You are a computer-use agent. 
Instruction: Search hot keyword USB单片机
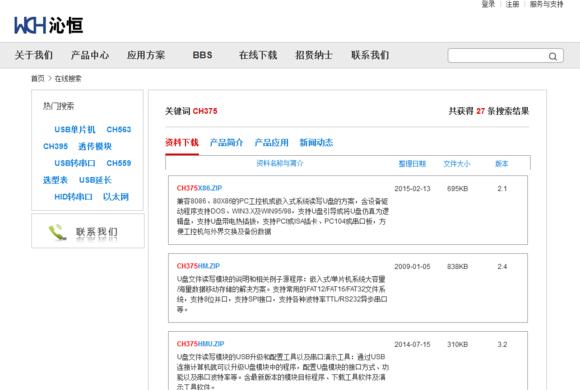75,130
